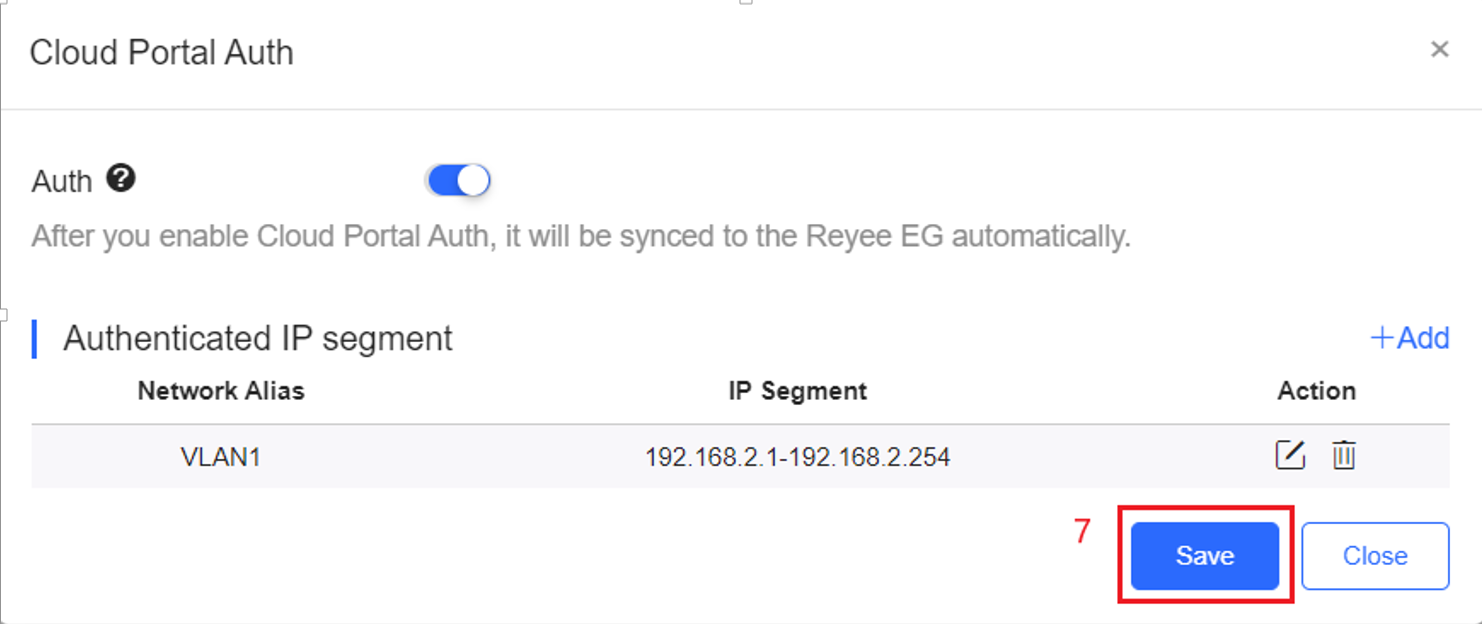The width and height of the screenshot is (1482, 624).
Task: Click the Auth help question mark icon
Action: 121,179
